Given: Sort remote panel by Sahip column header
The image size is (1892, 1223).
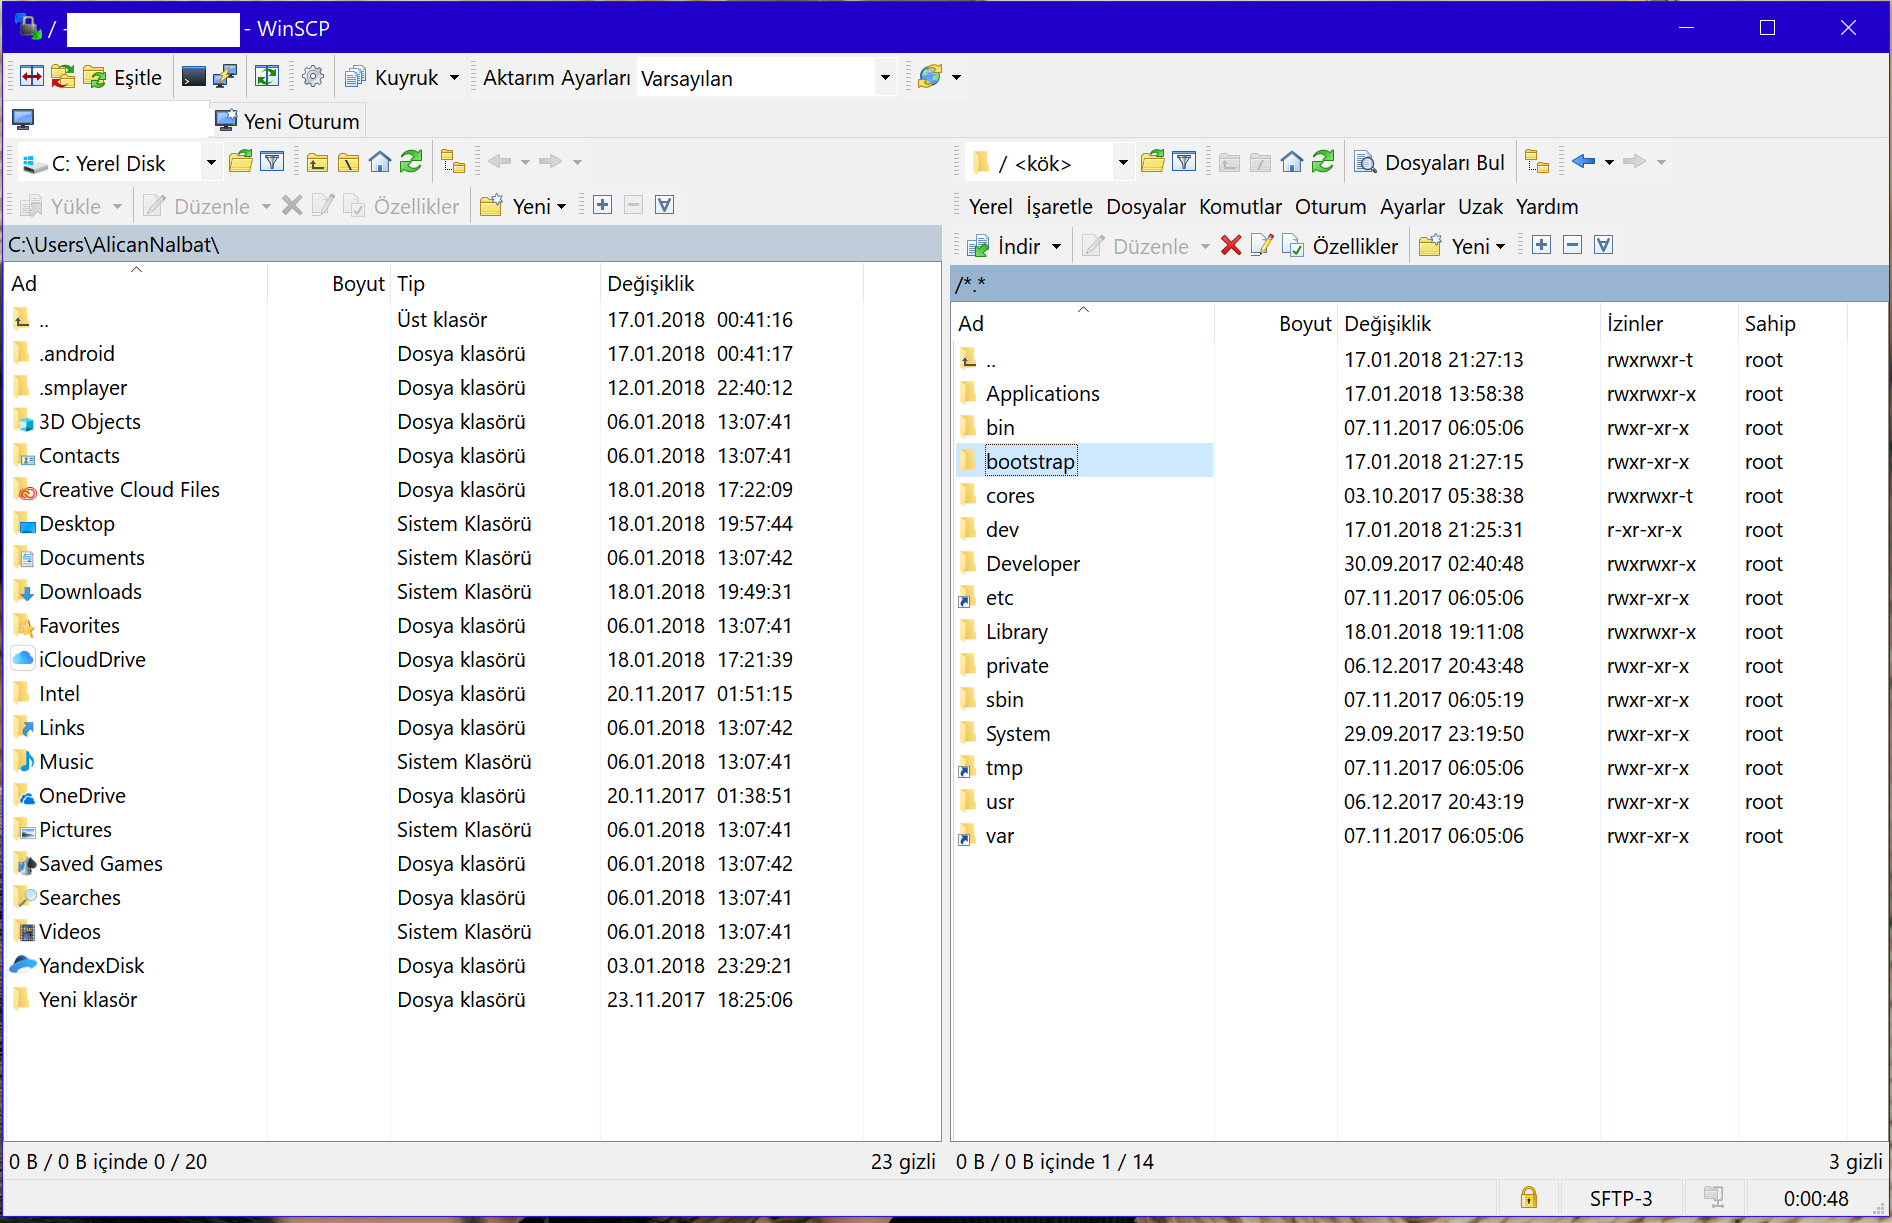Looking at the screenshot, I should pos(1792,323).
